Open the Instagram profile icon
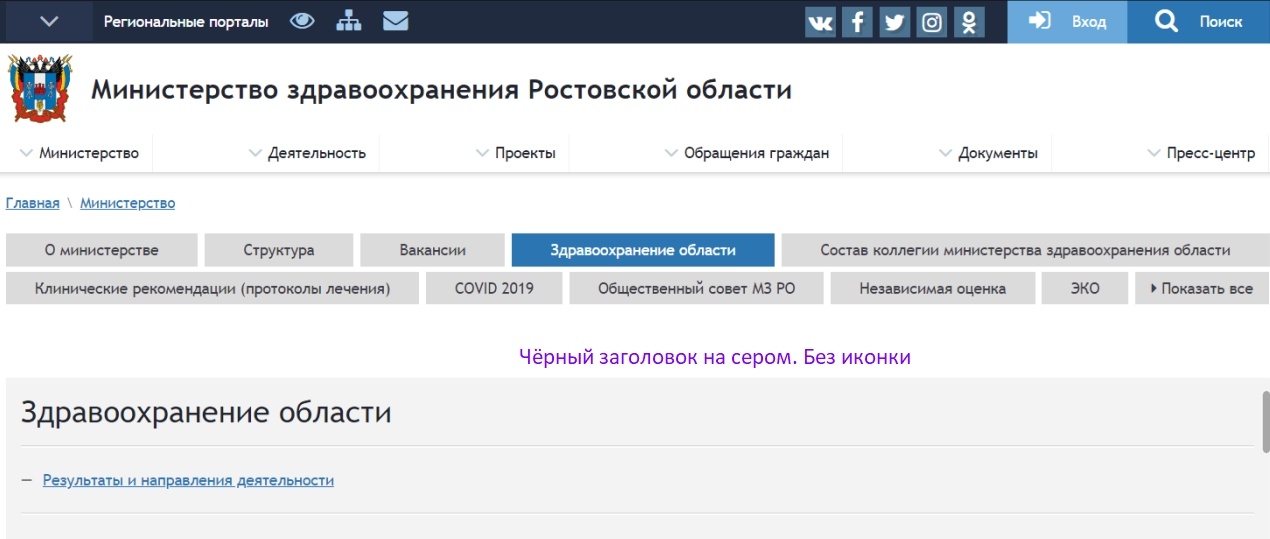Screen dimensions: 1270x539 click(x=931, y=22)
